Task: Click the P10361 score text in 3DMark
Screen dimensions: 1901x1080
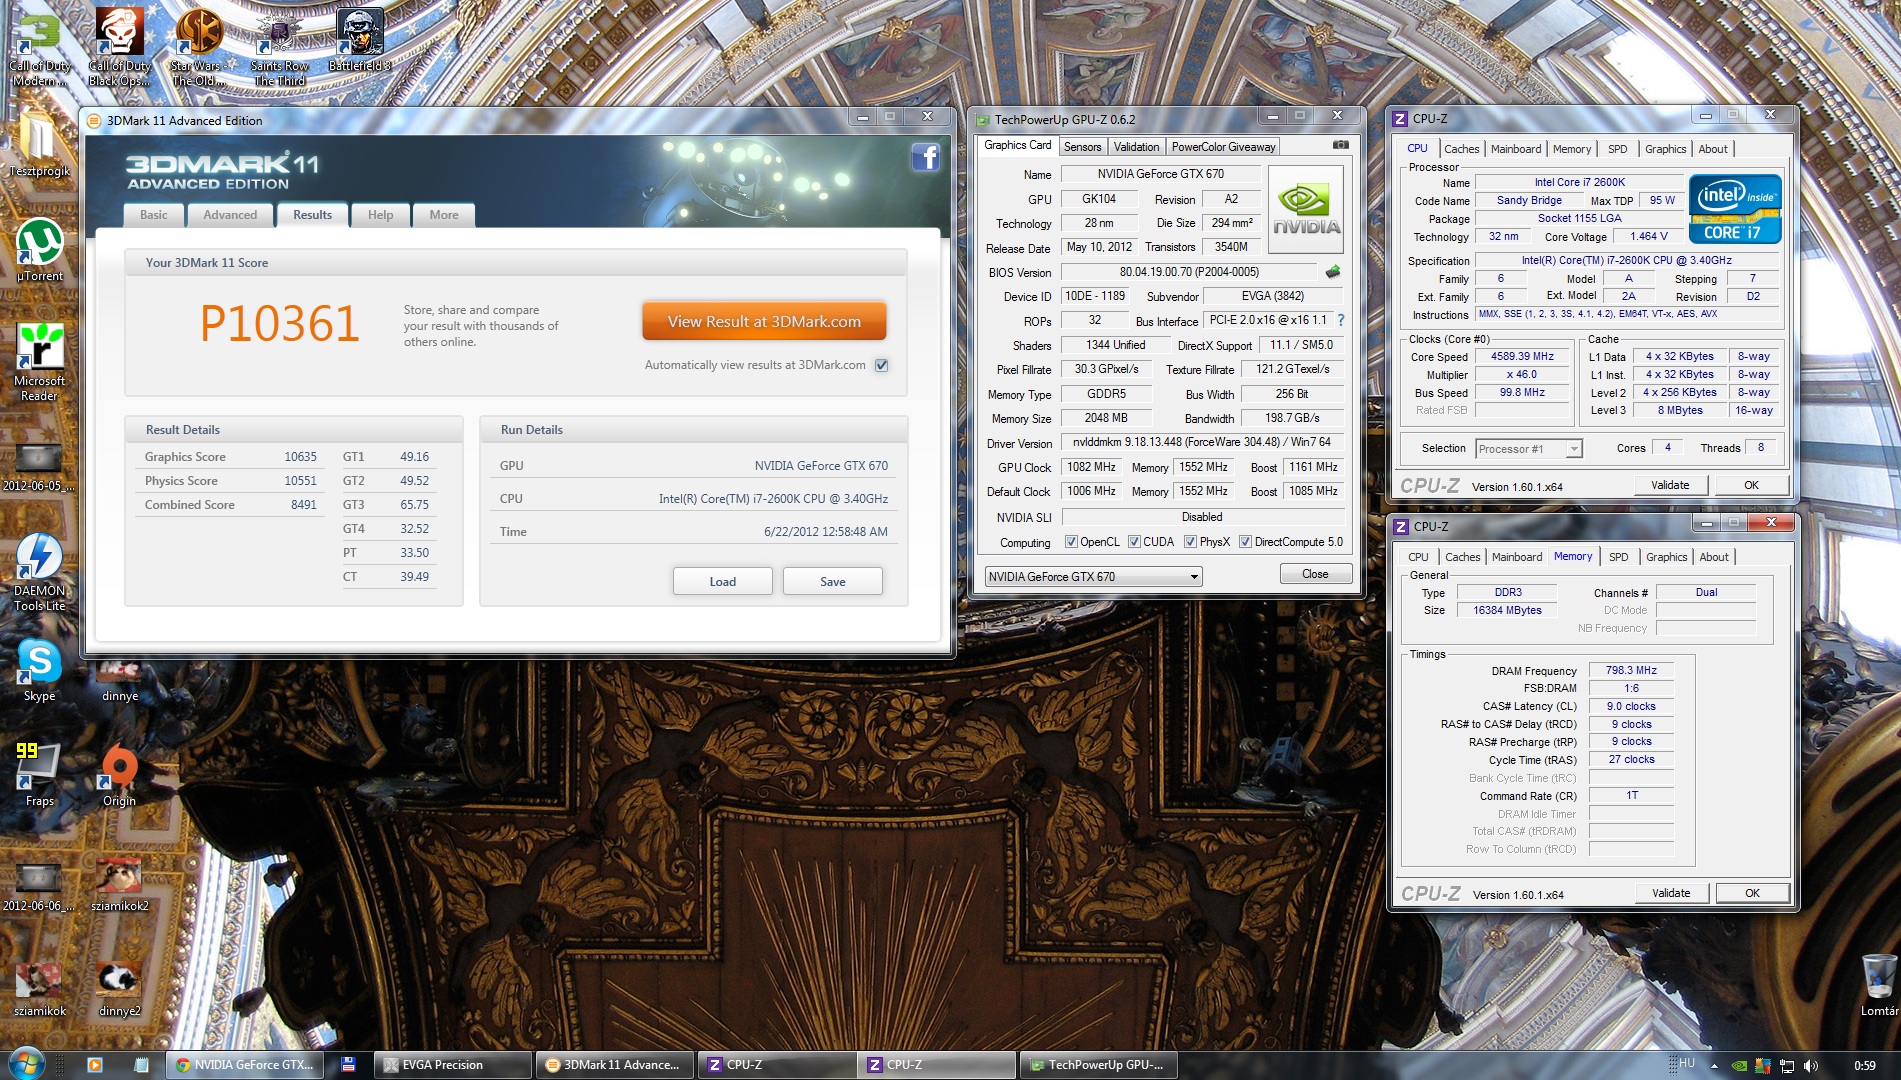Action: pyautogui.click(x=279, y=323)
